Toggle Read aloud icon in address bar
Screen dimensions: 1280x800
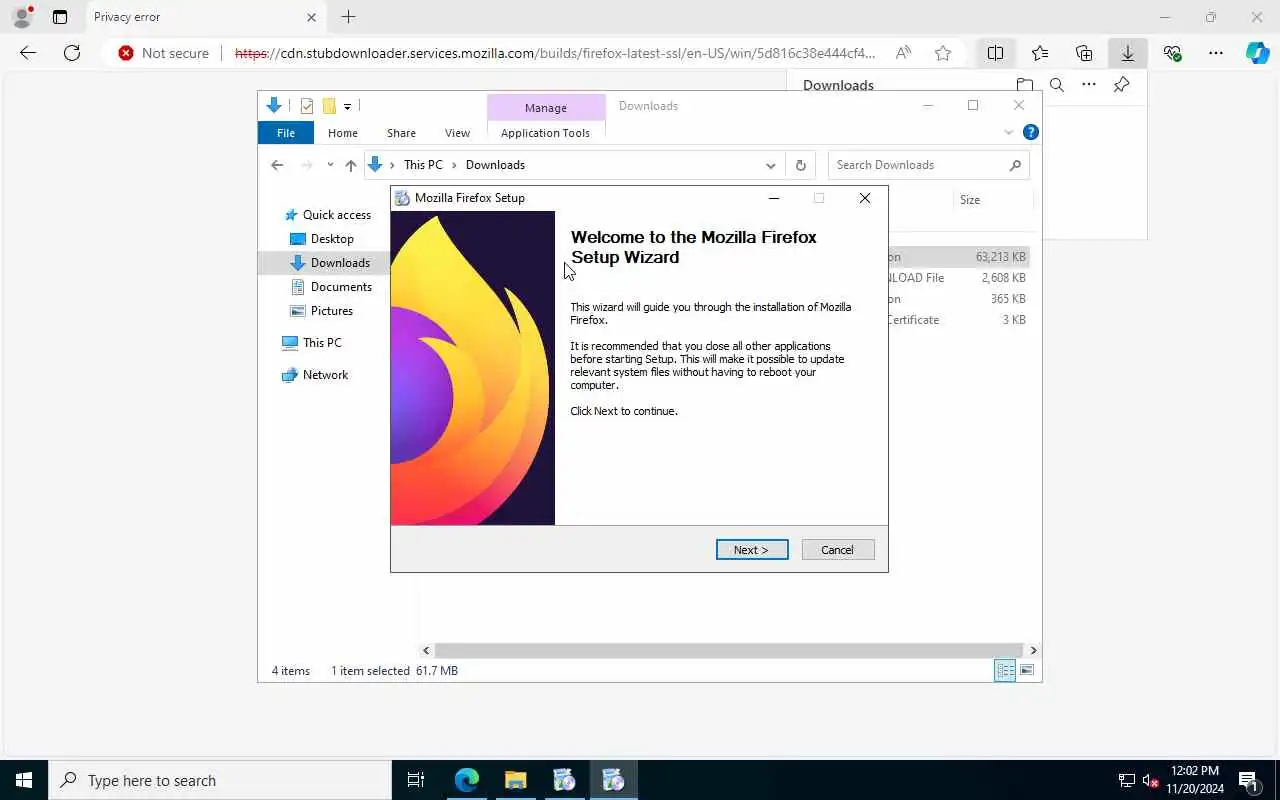point(903,53)
